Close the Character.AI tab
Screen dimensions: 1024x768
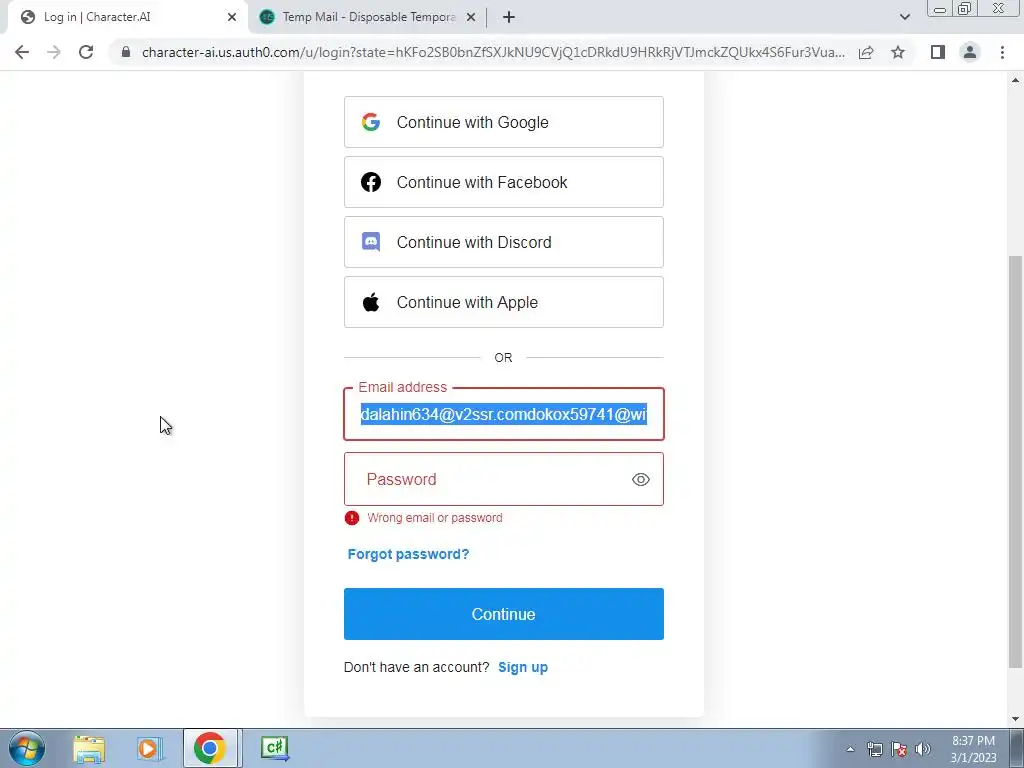point(232,17)
